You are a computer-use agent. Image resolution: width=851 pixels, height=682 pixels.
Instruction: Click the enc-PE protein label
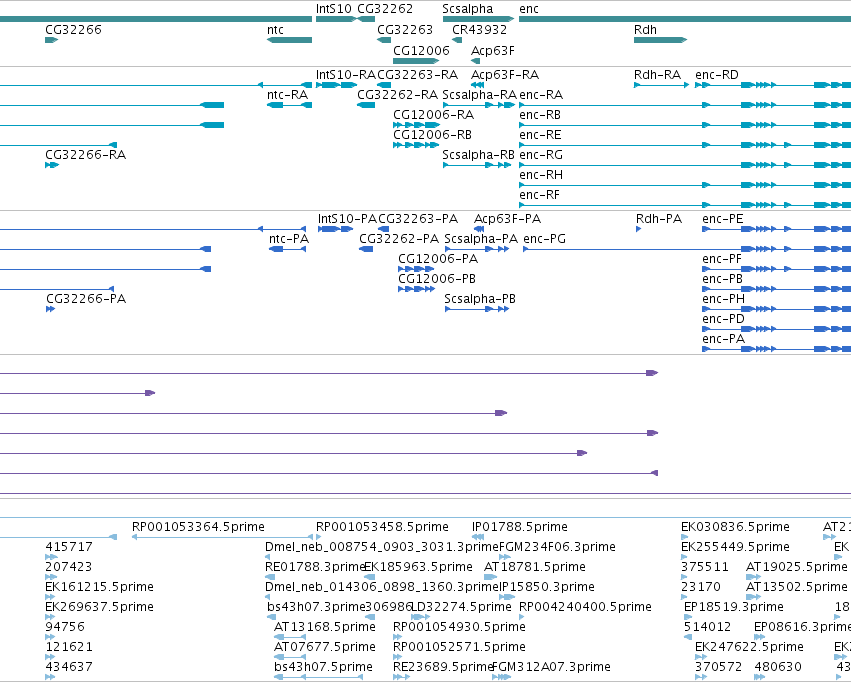tap(722, 219)
